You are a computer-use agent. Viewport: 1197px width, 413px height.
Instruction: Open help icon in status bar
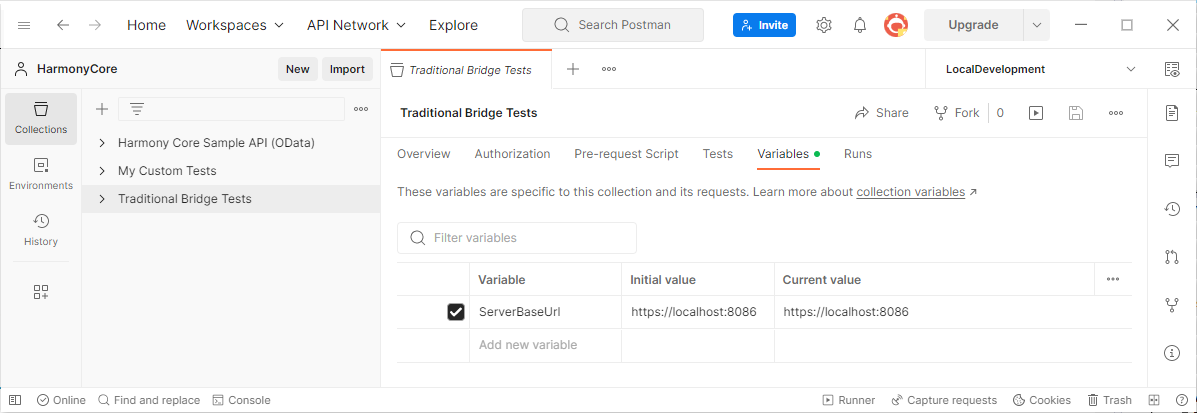tap(1181, 400)
